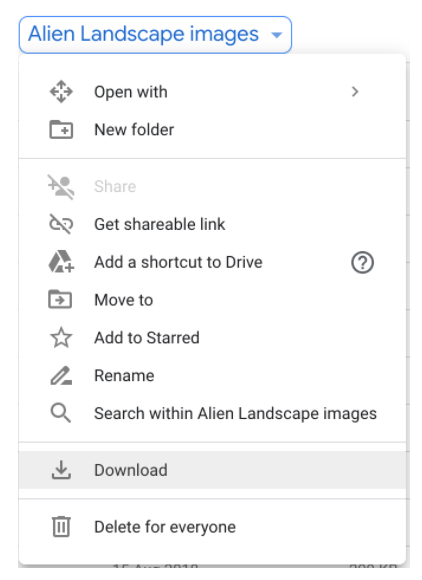Click the Rename pencil icon
Image resolution: width=422 pixels, height=580 pixels.
tap(61, 375)
